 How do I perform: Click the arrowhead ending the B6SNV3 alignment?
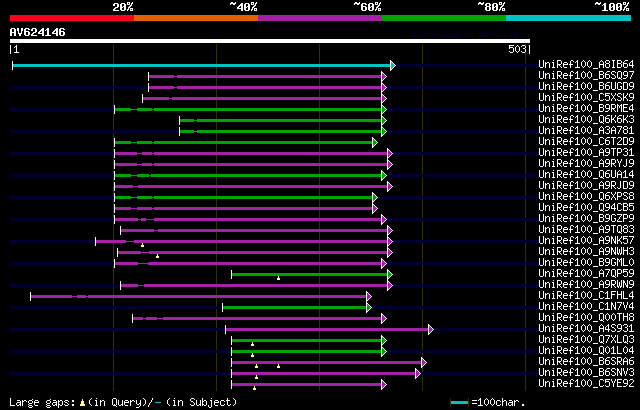point(418,374)
